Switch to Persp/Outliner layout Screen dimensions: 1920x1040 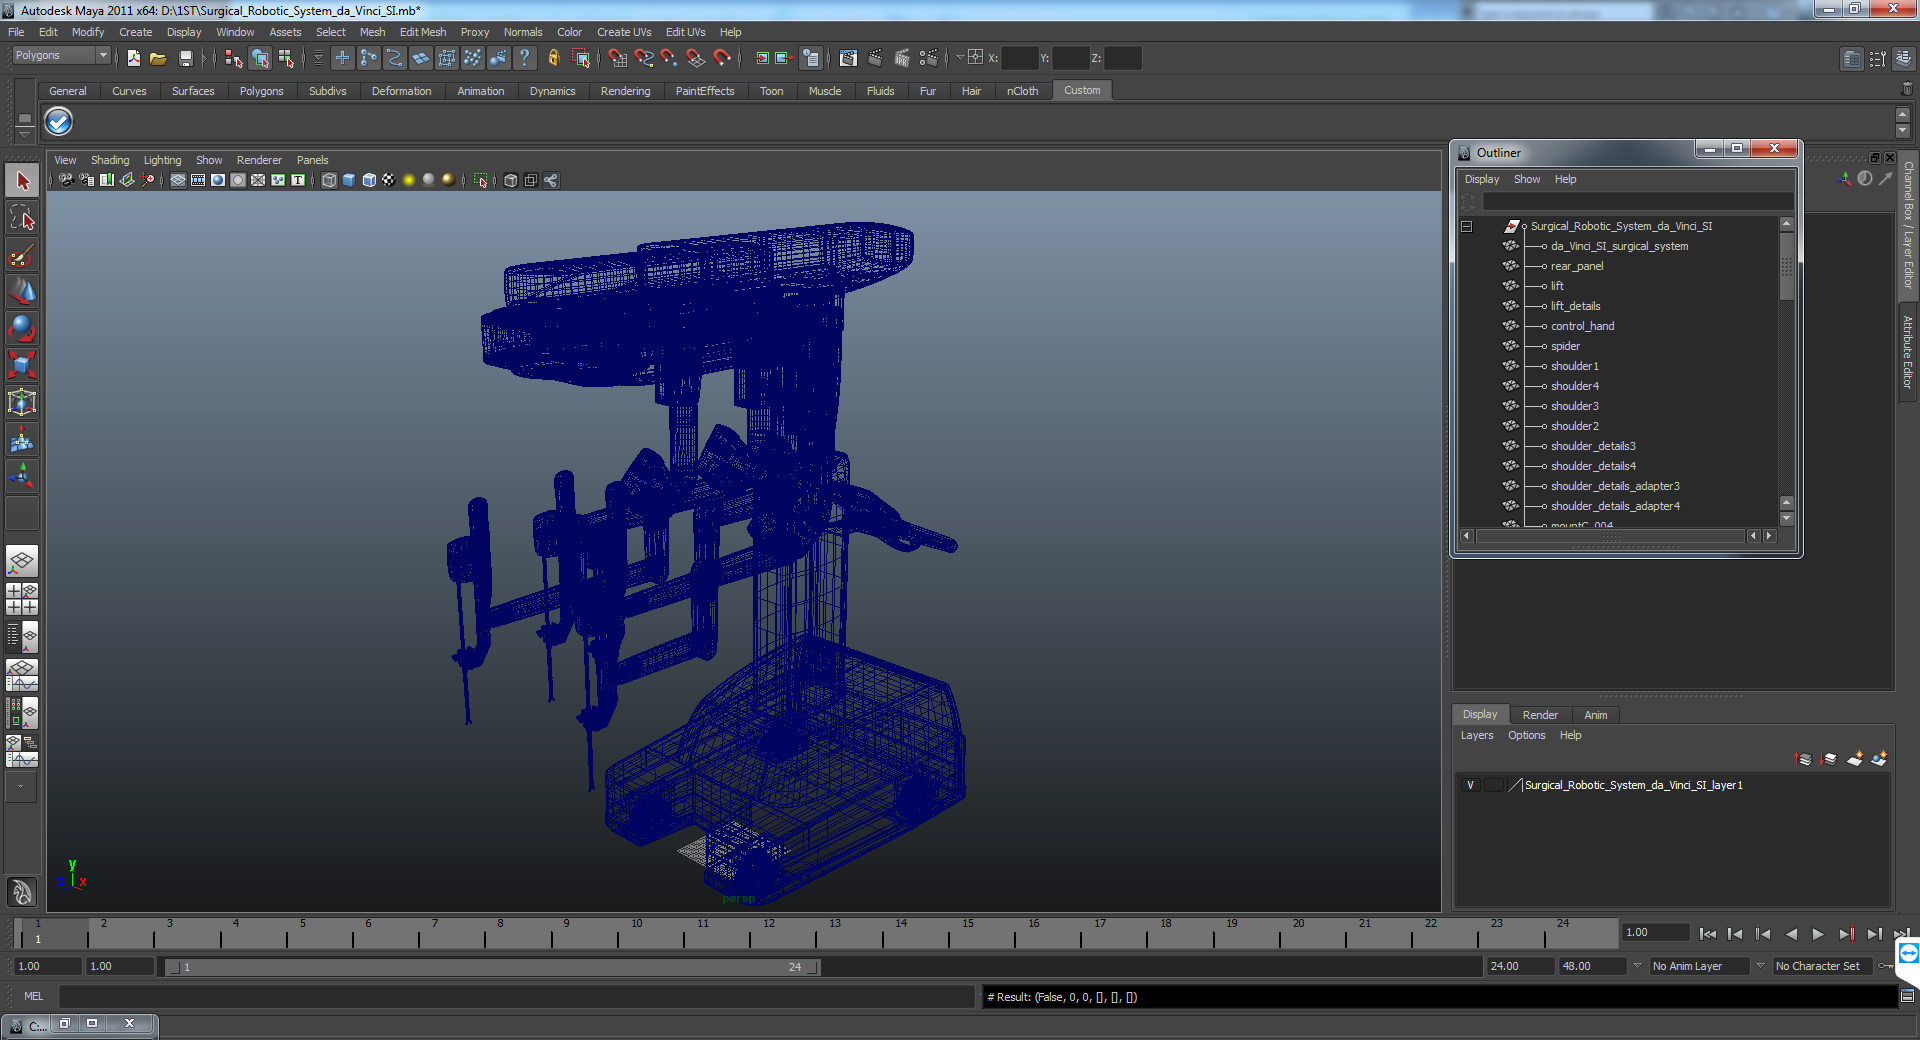(22, 636)
